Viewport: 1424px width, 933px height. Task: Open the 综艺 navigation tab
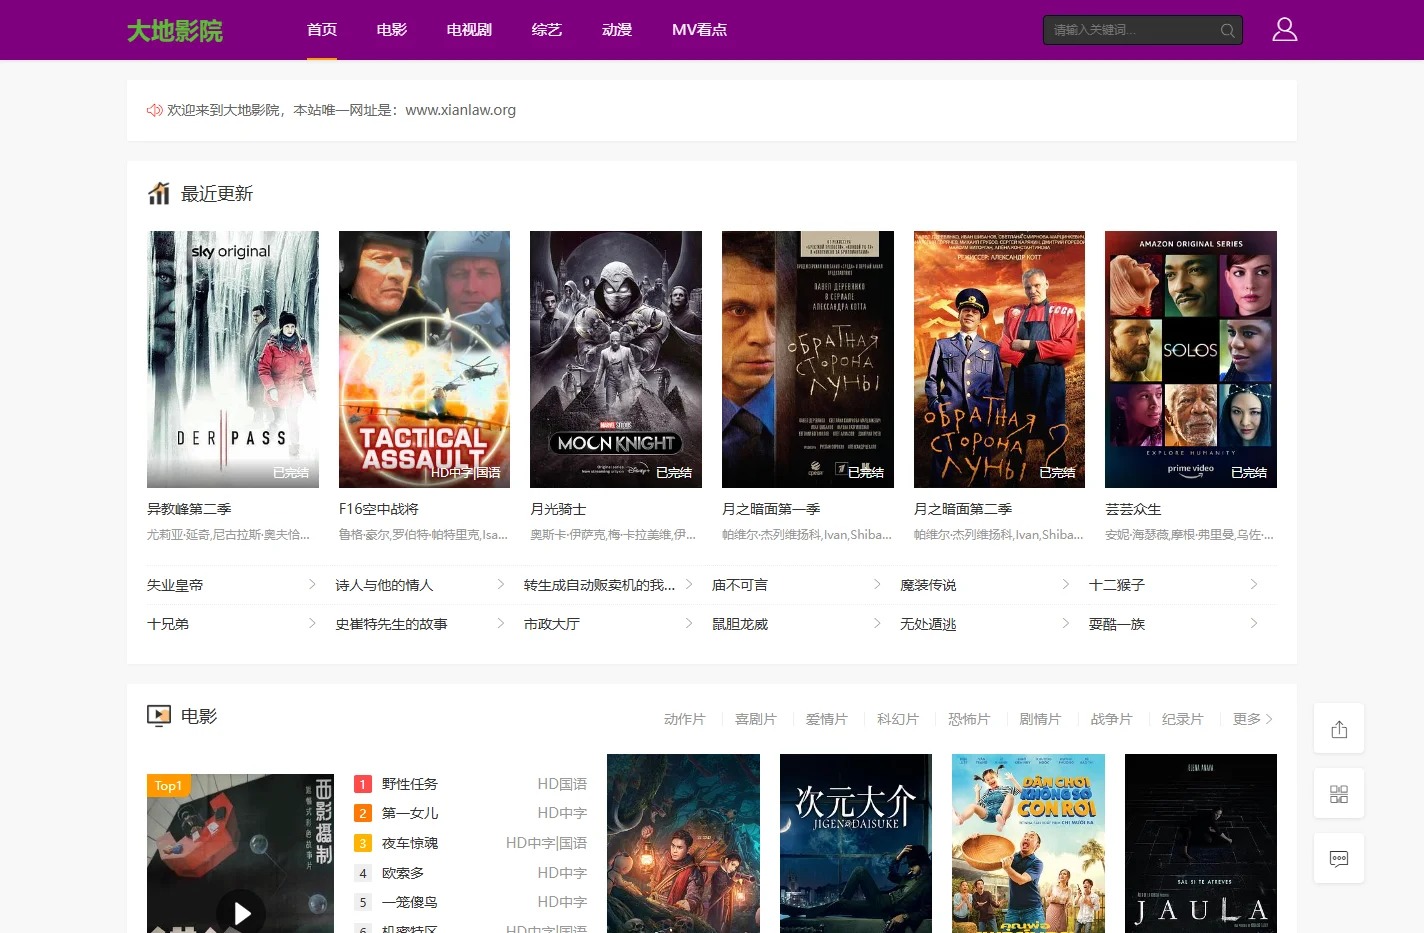point(547,30)
